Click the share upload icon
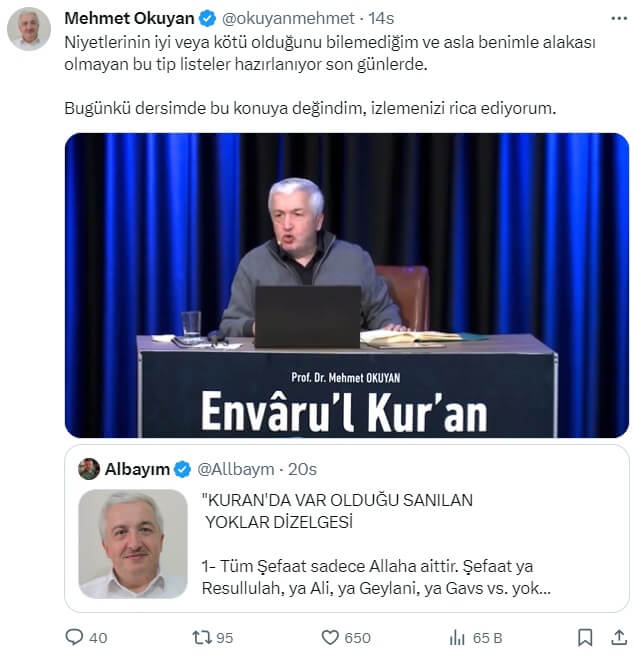The image size is (635, 654). point(619,637)
